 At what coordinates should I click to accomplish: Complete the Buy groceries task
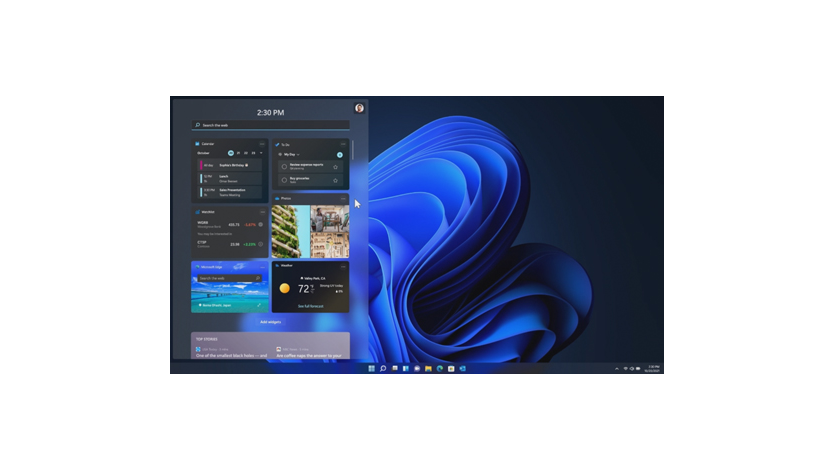284,180
